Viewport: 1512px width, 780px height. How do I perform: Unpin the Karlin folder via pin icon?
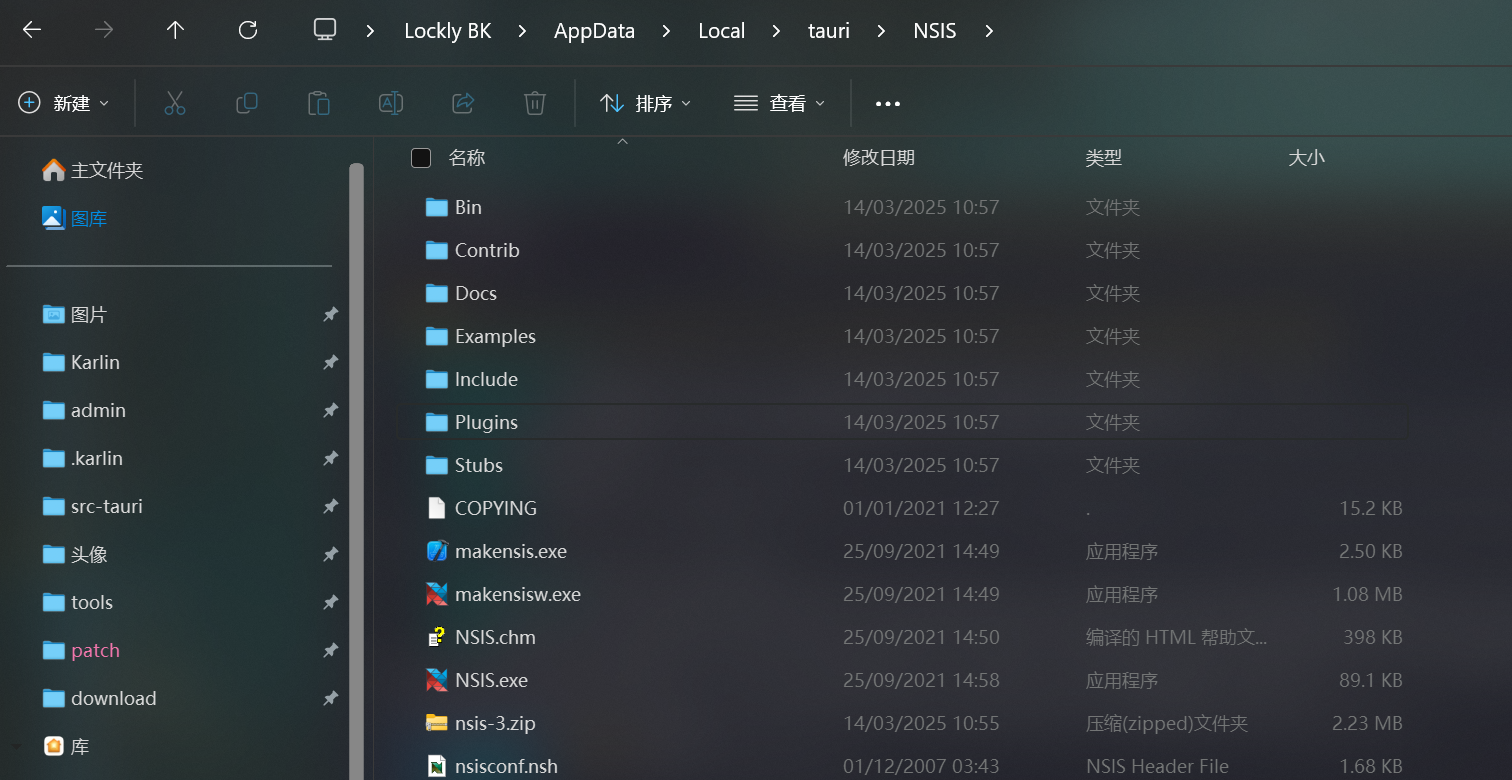point(330,363)
